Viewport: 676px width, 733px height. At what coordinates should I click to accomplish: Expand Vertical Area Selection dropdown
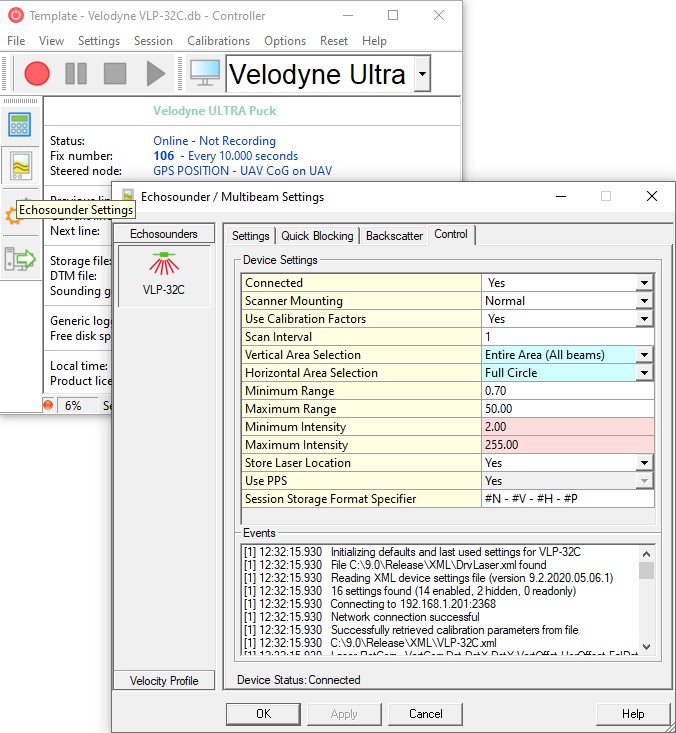pyautogui.click(x=645, y=355)
